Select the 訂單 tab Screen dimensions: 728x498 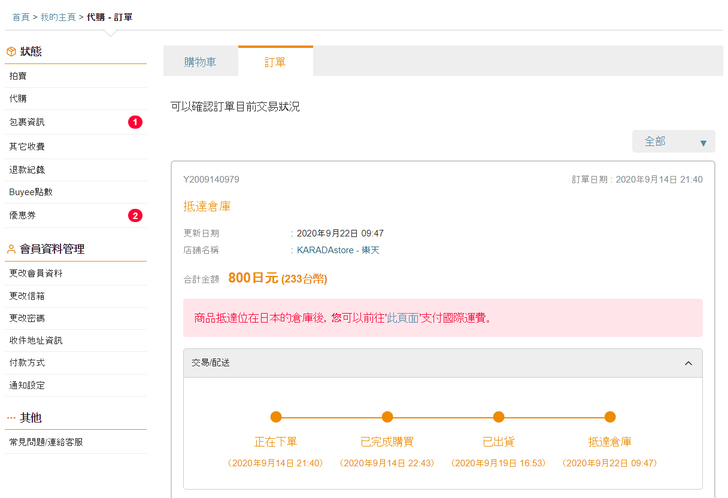tap(275, 62)
